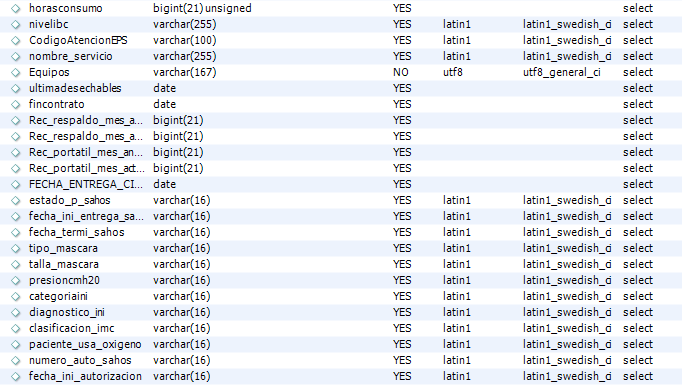Click the varchar(167) type of Equipos
The image size is (682, 385).
184,73
